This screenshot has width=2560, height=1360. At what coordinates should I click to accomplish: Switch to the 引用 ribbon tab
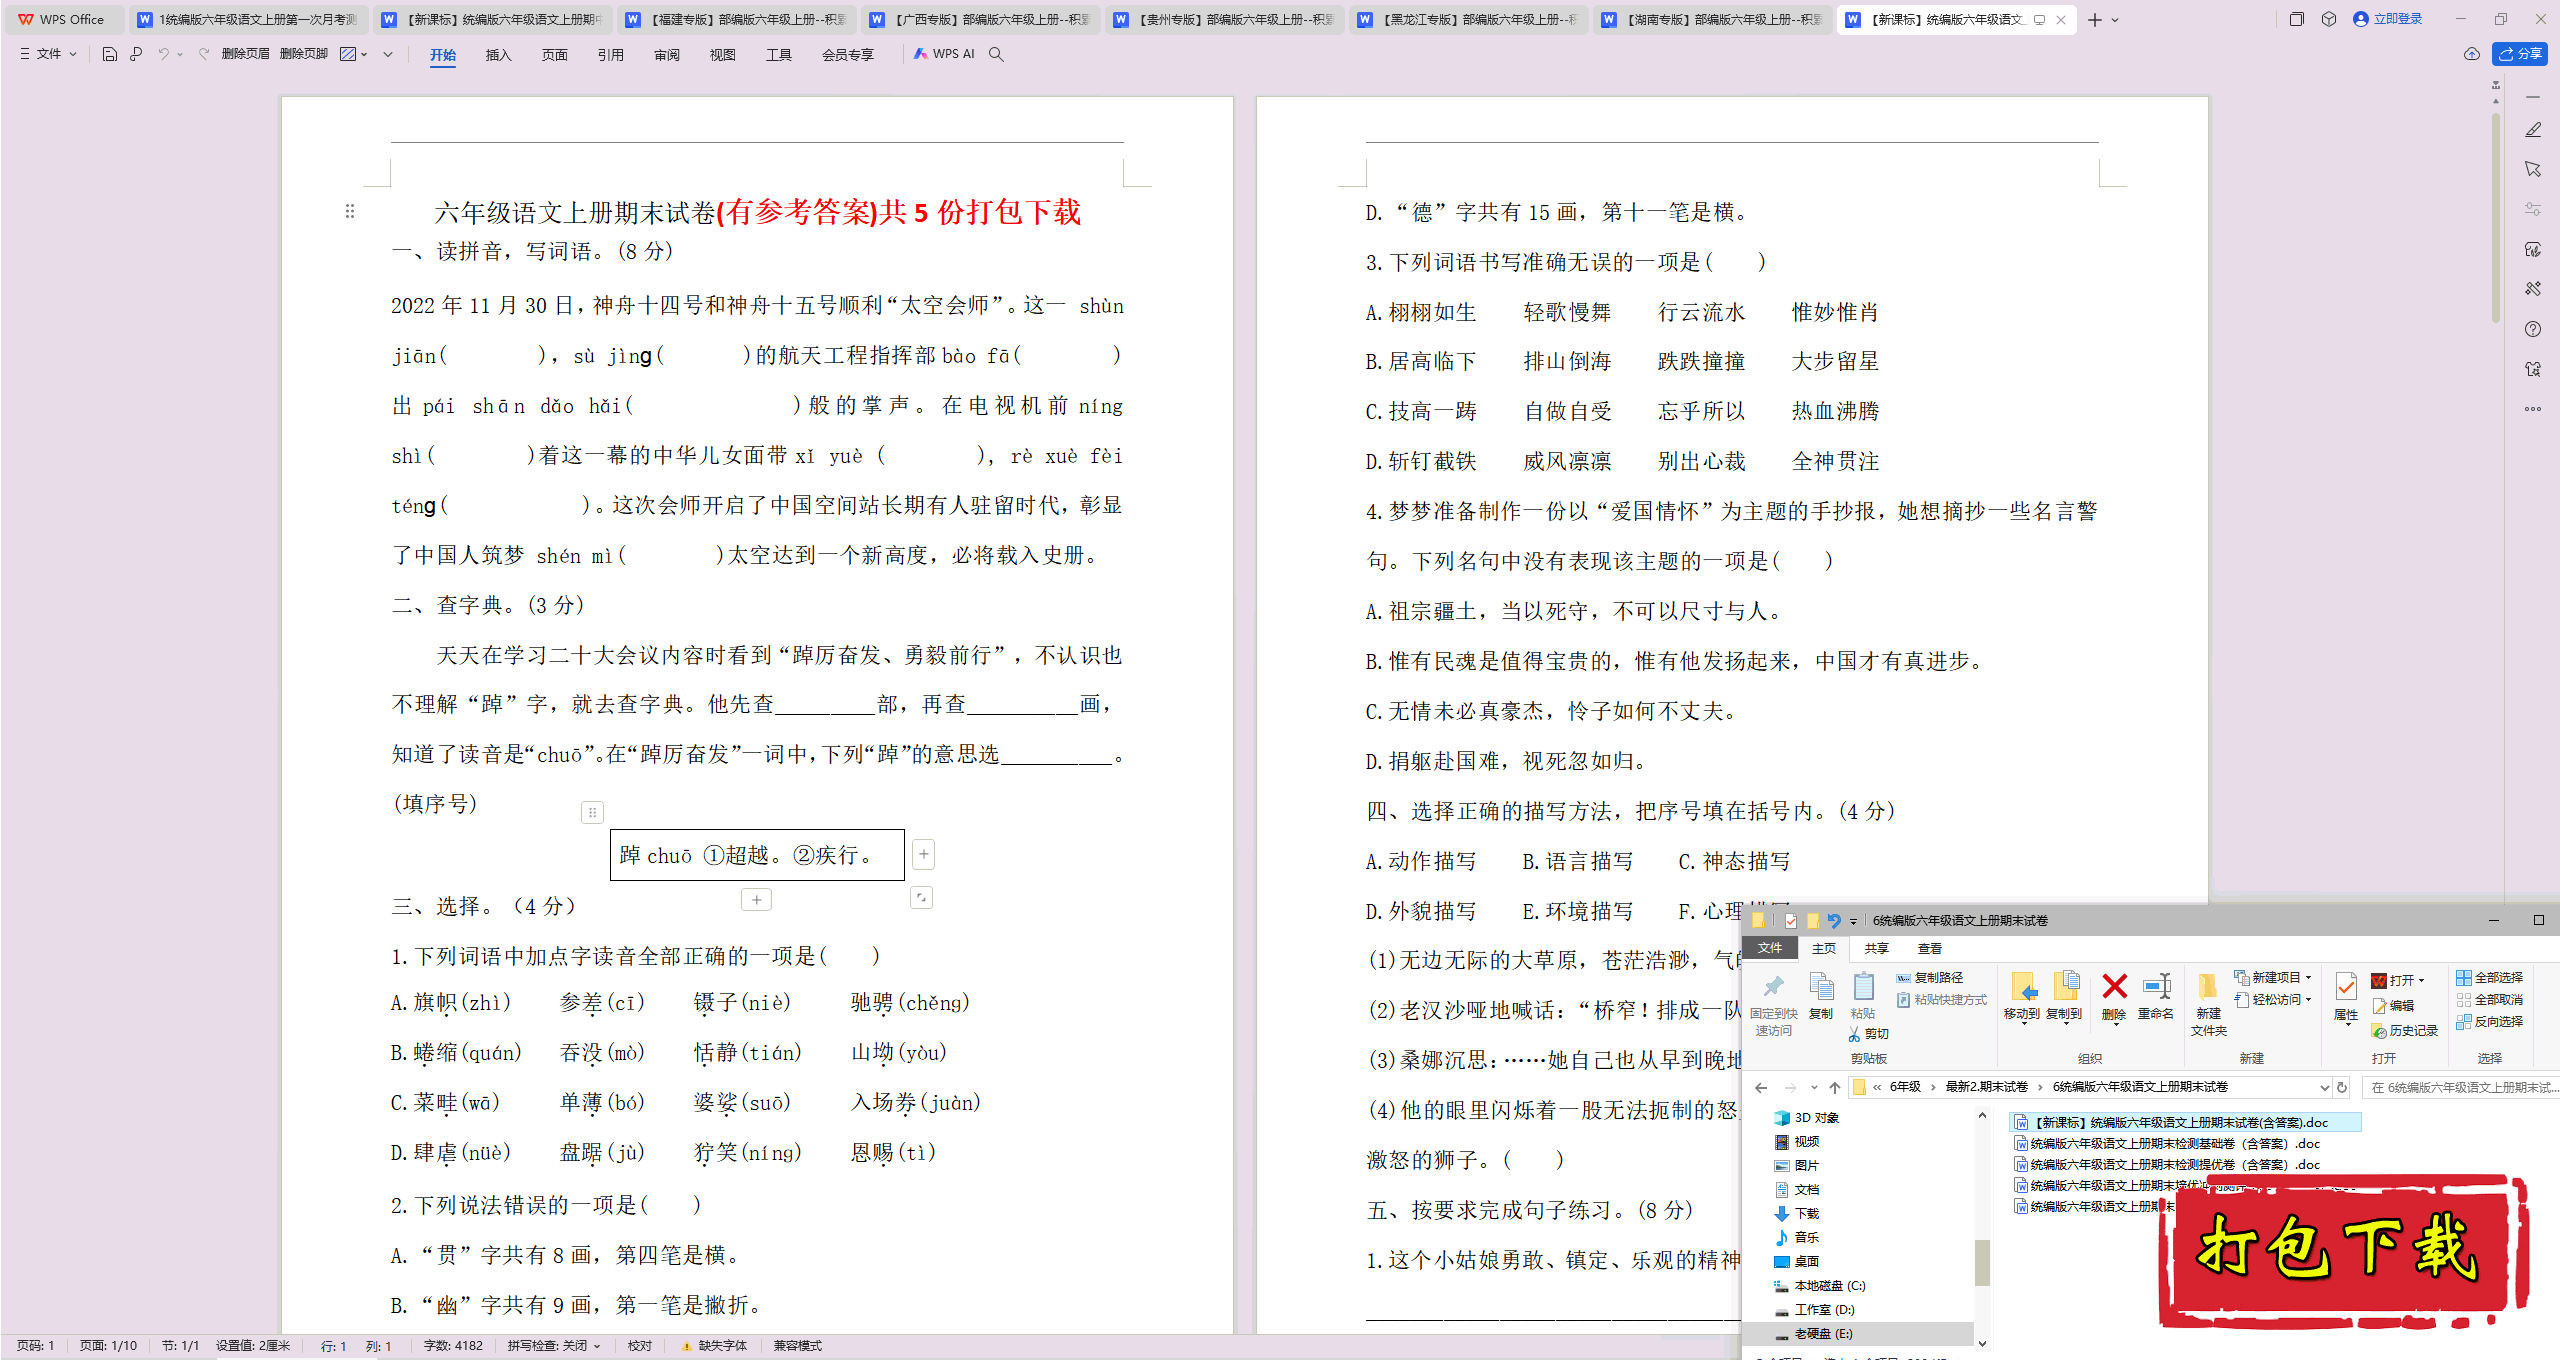(x=610, y=55)
